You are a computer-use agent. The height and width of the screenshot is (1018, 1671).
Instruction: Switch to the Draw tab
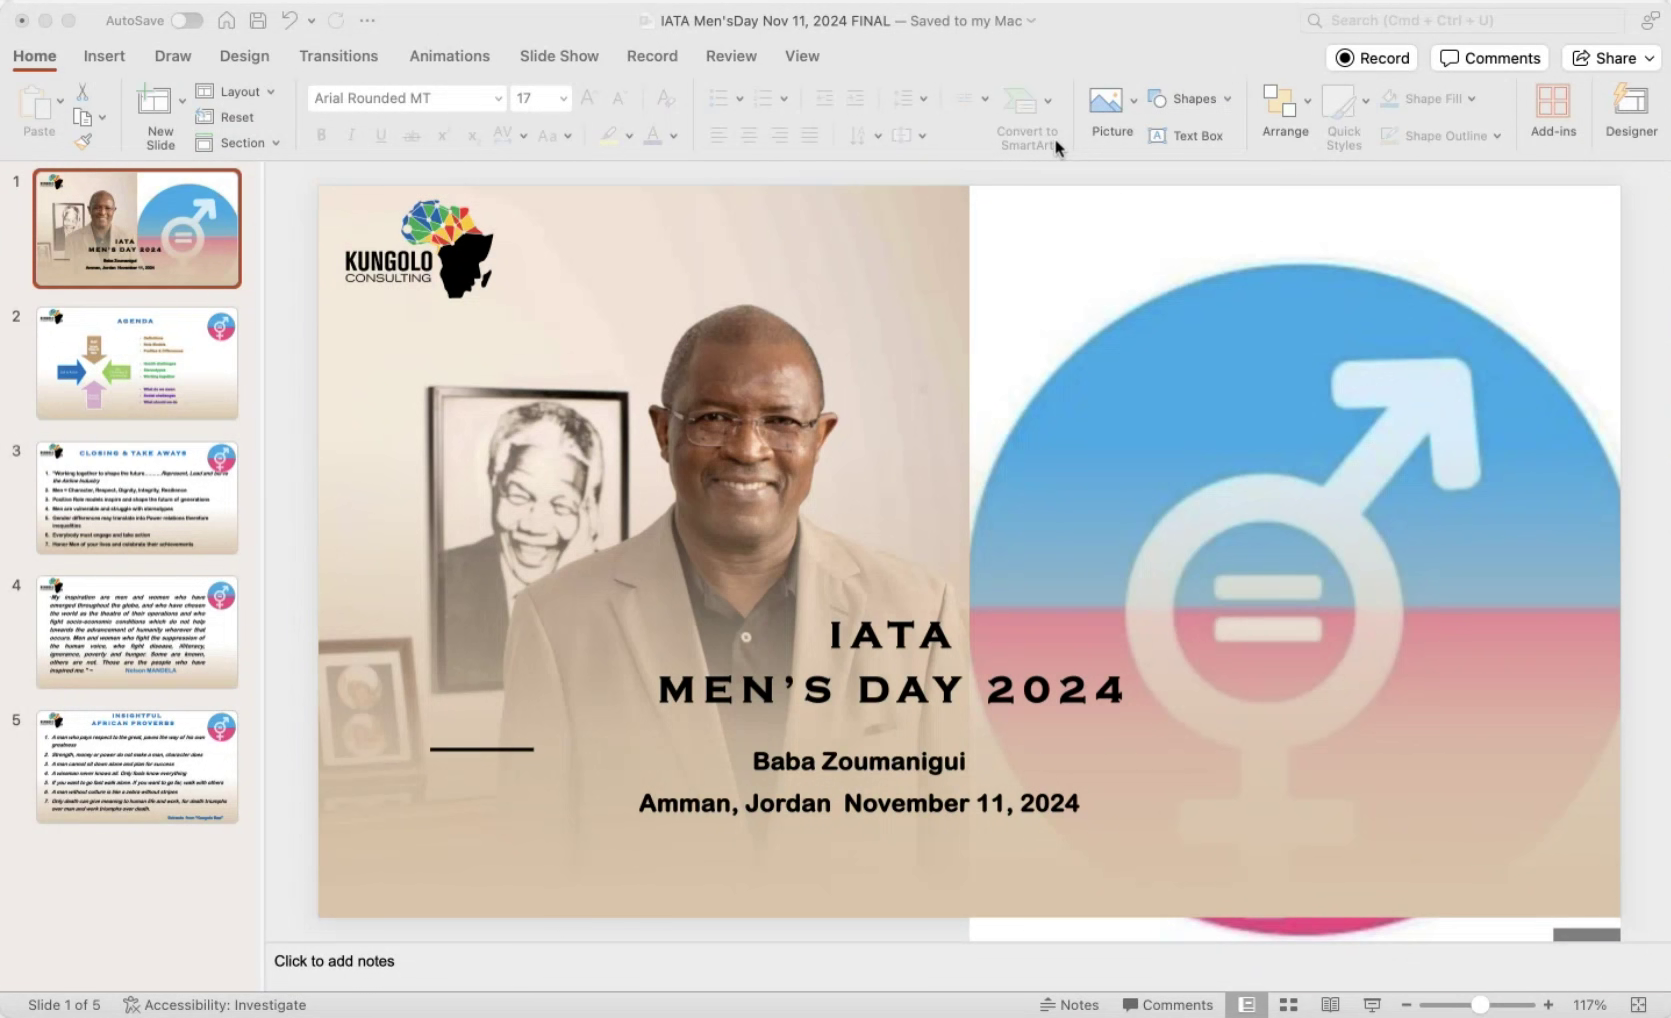tap(173, 56)
